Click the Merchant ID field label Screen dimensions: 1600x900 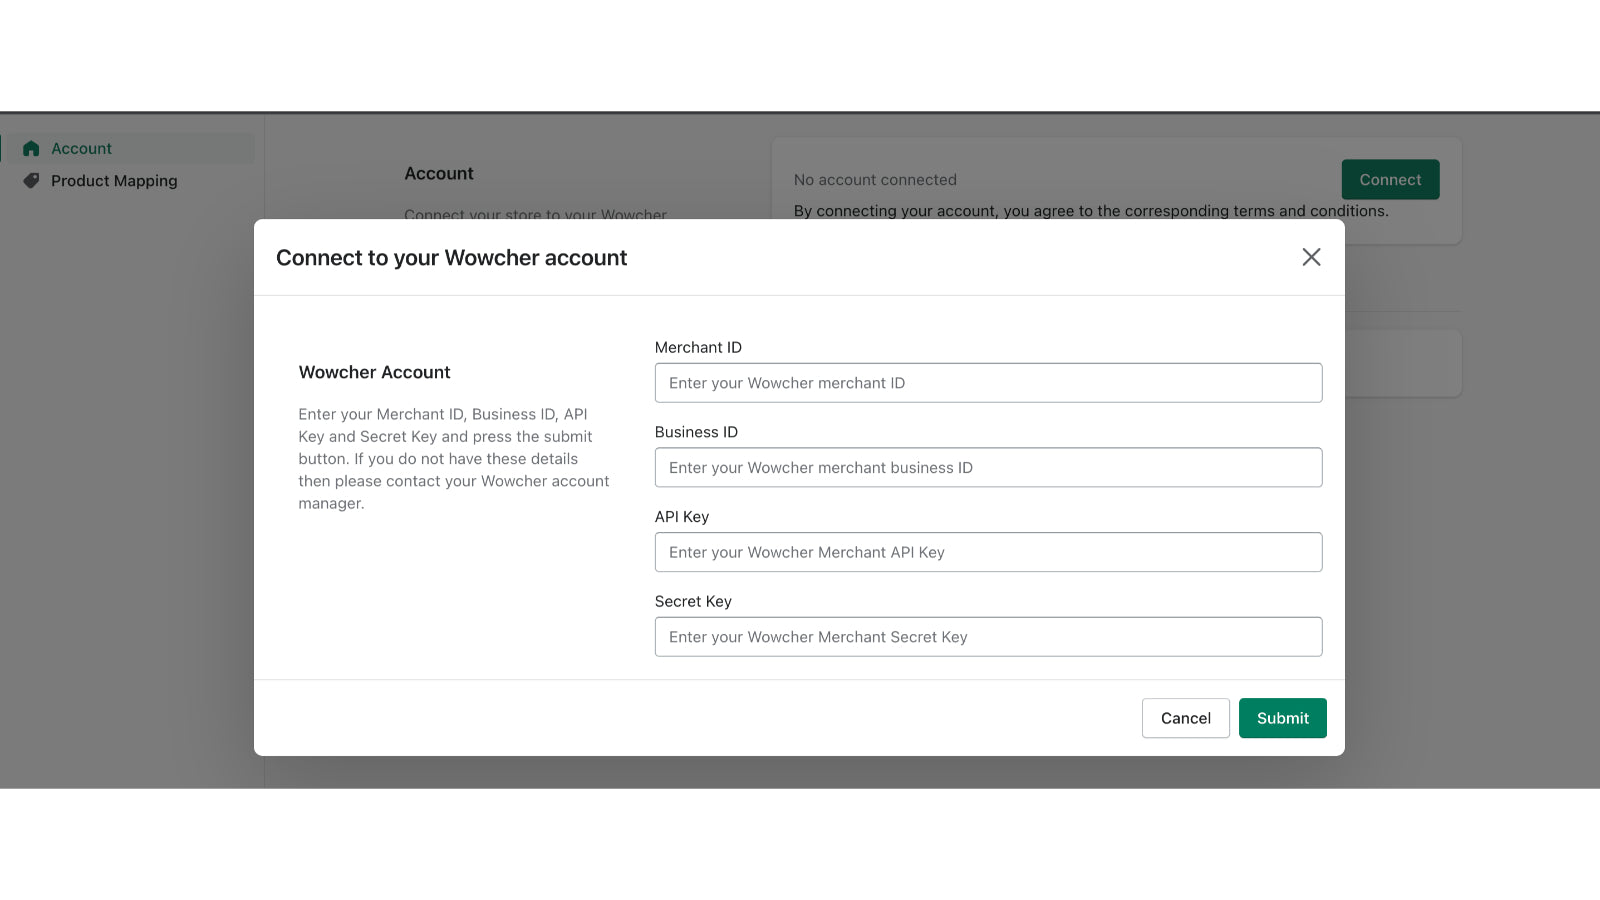[698, 347]
